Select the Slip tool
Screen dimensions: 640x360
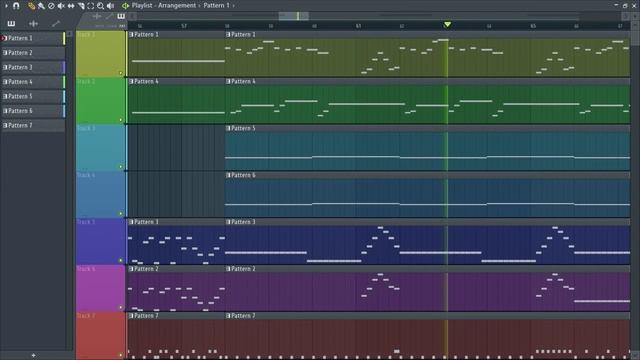click(71, 6)
